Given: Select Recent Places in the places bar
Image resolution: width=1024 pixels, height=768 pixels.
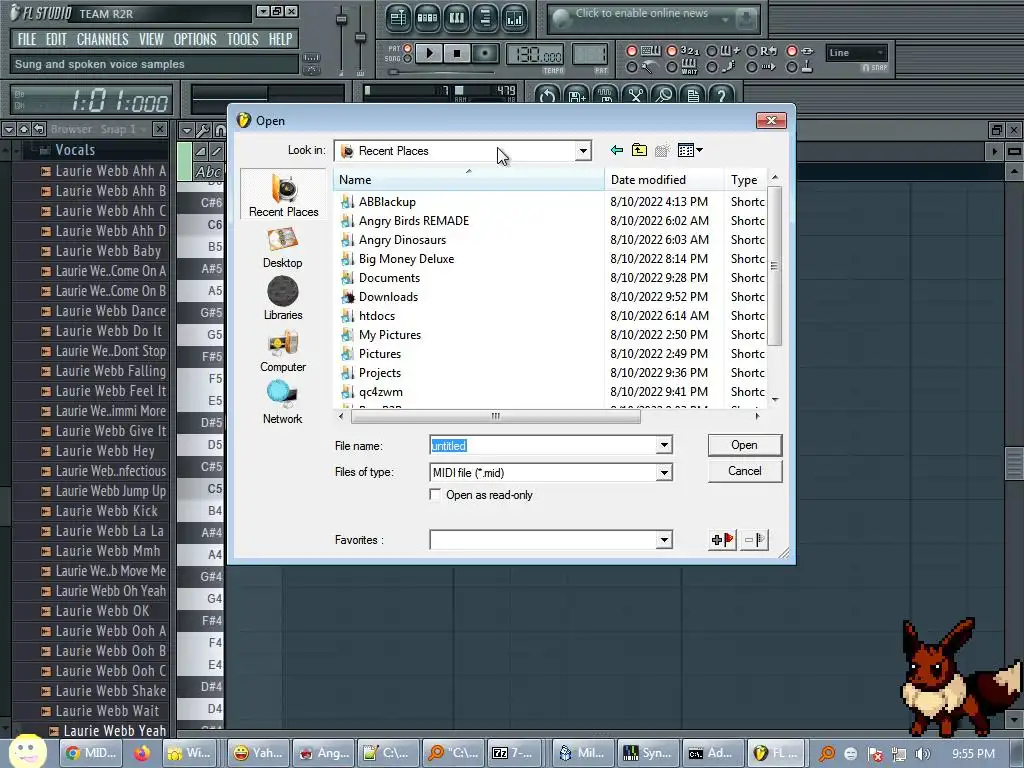Looking at the screenshot, I should point(283,195).
